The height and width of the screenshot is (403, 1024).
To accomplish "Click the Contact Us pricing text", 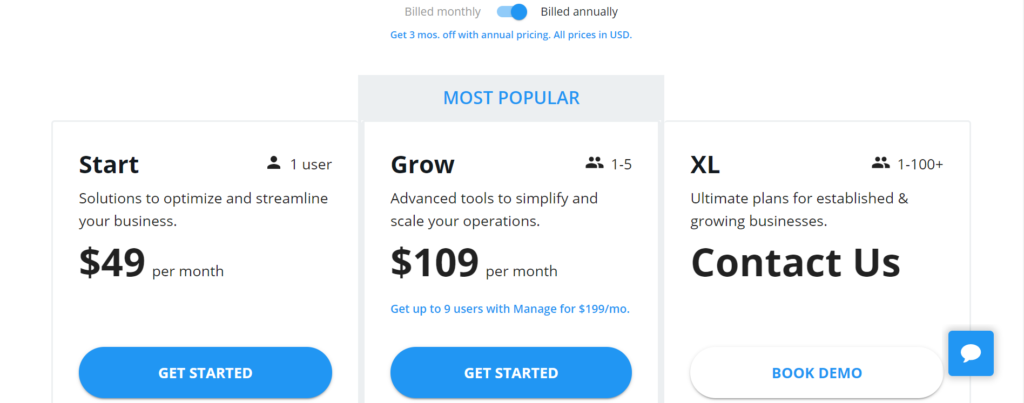I will pos(795,263).
